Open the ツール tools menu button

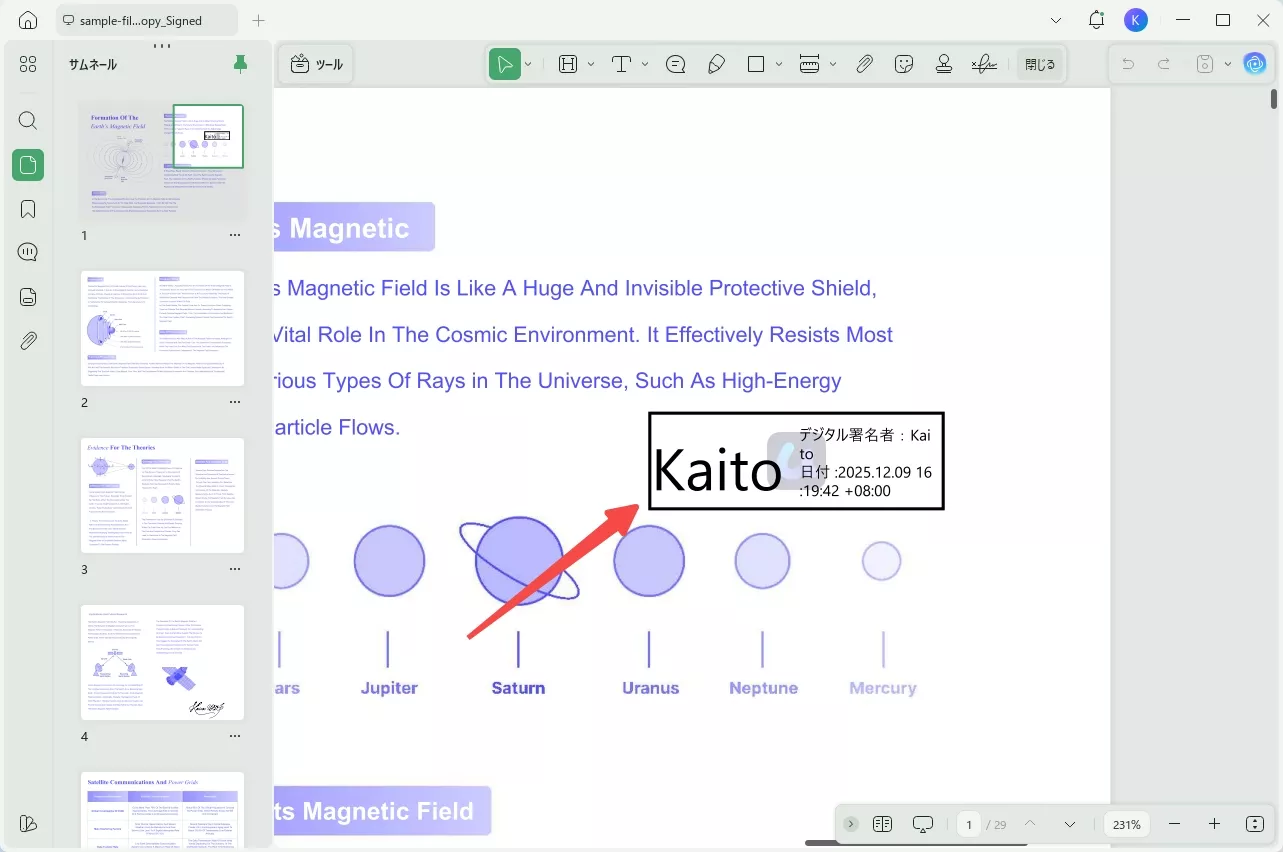point(316,64)
